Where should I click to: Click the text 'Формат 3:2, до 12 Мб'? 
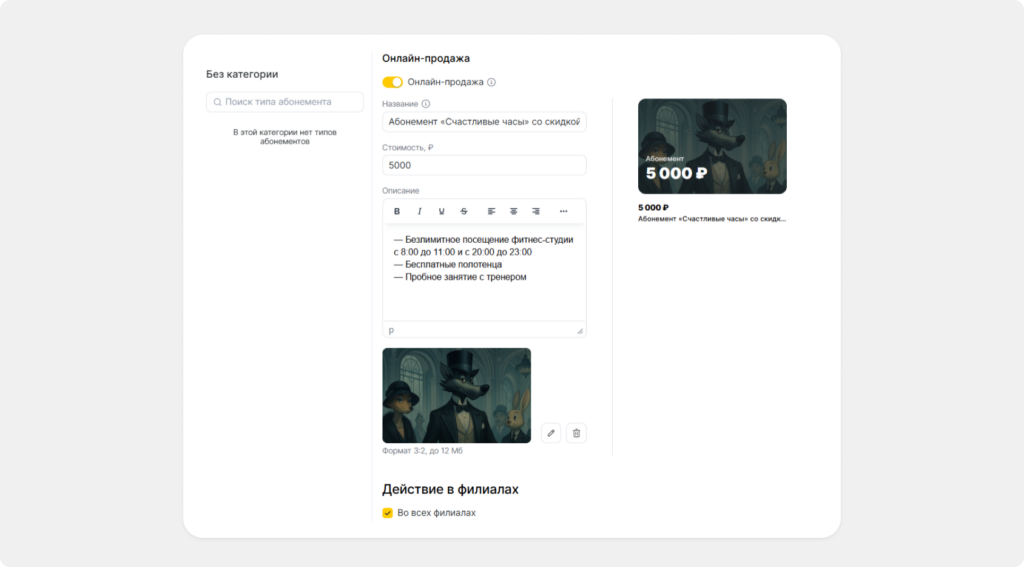tap(423, 451)
